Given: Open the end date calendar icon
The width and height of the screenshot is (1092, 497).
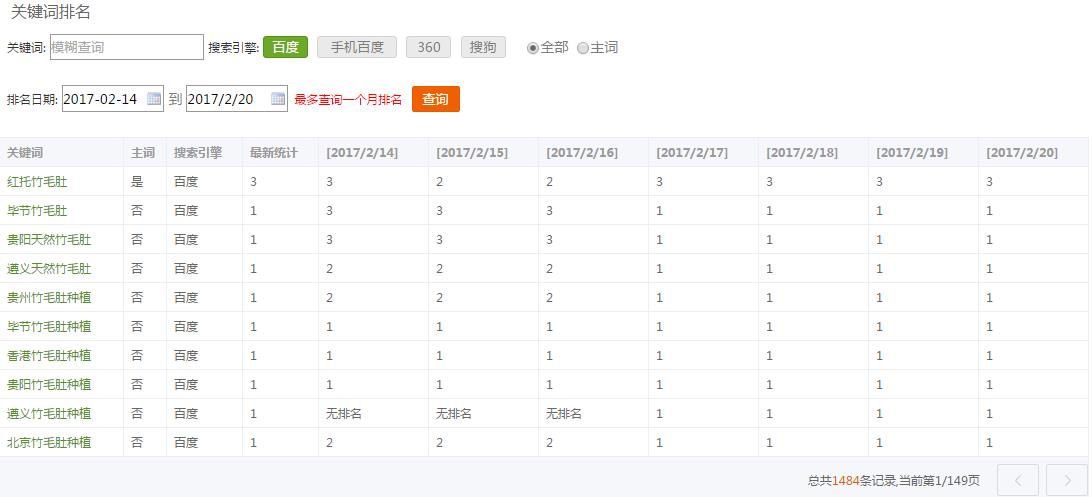Looking at the screenshot, I should [278, 99].
